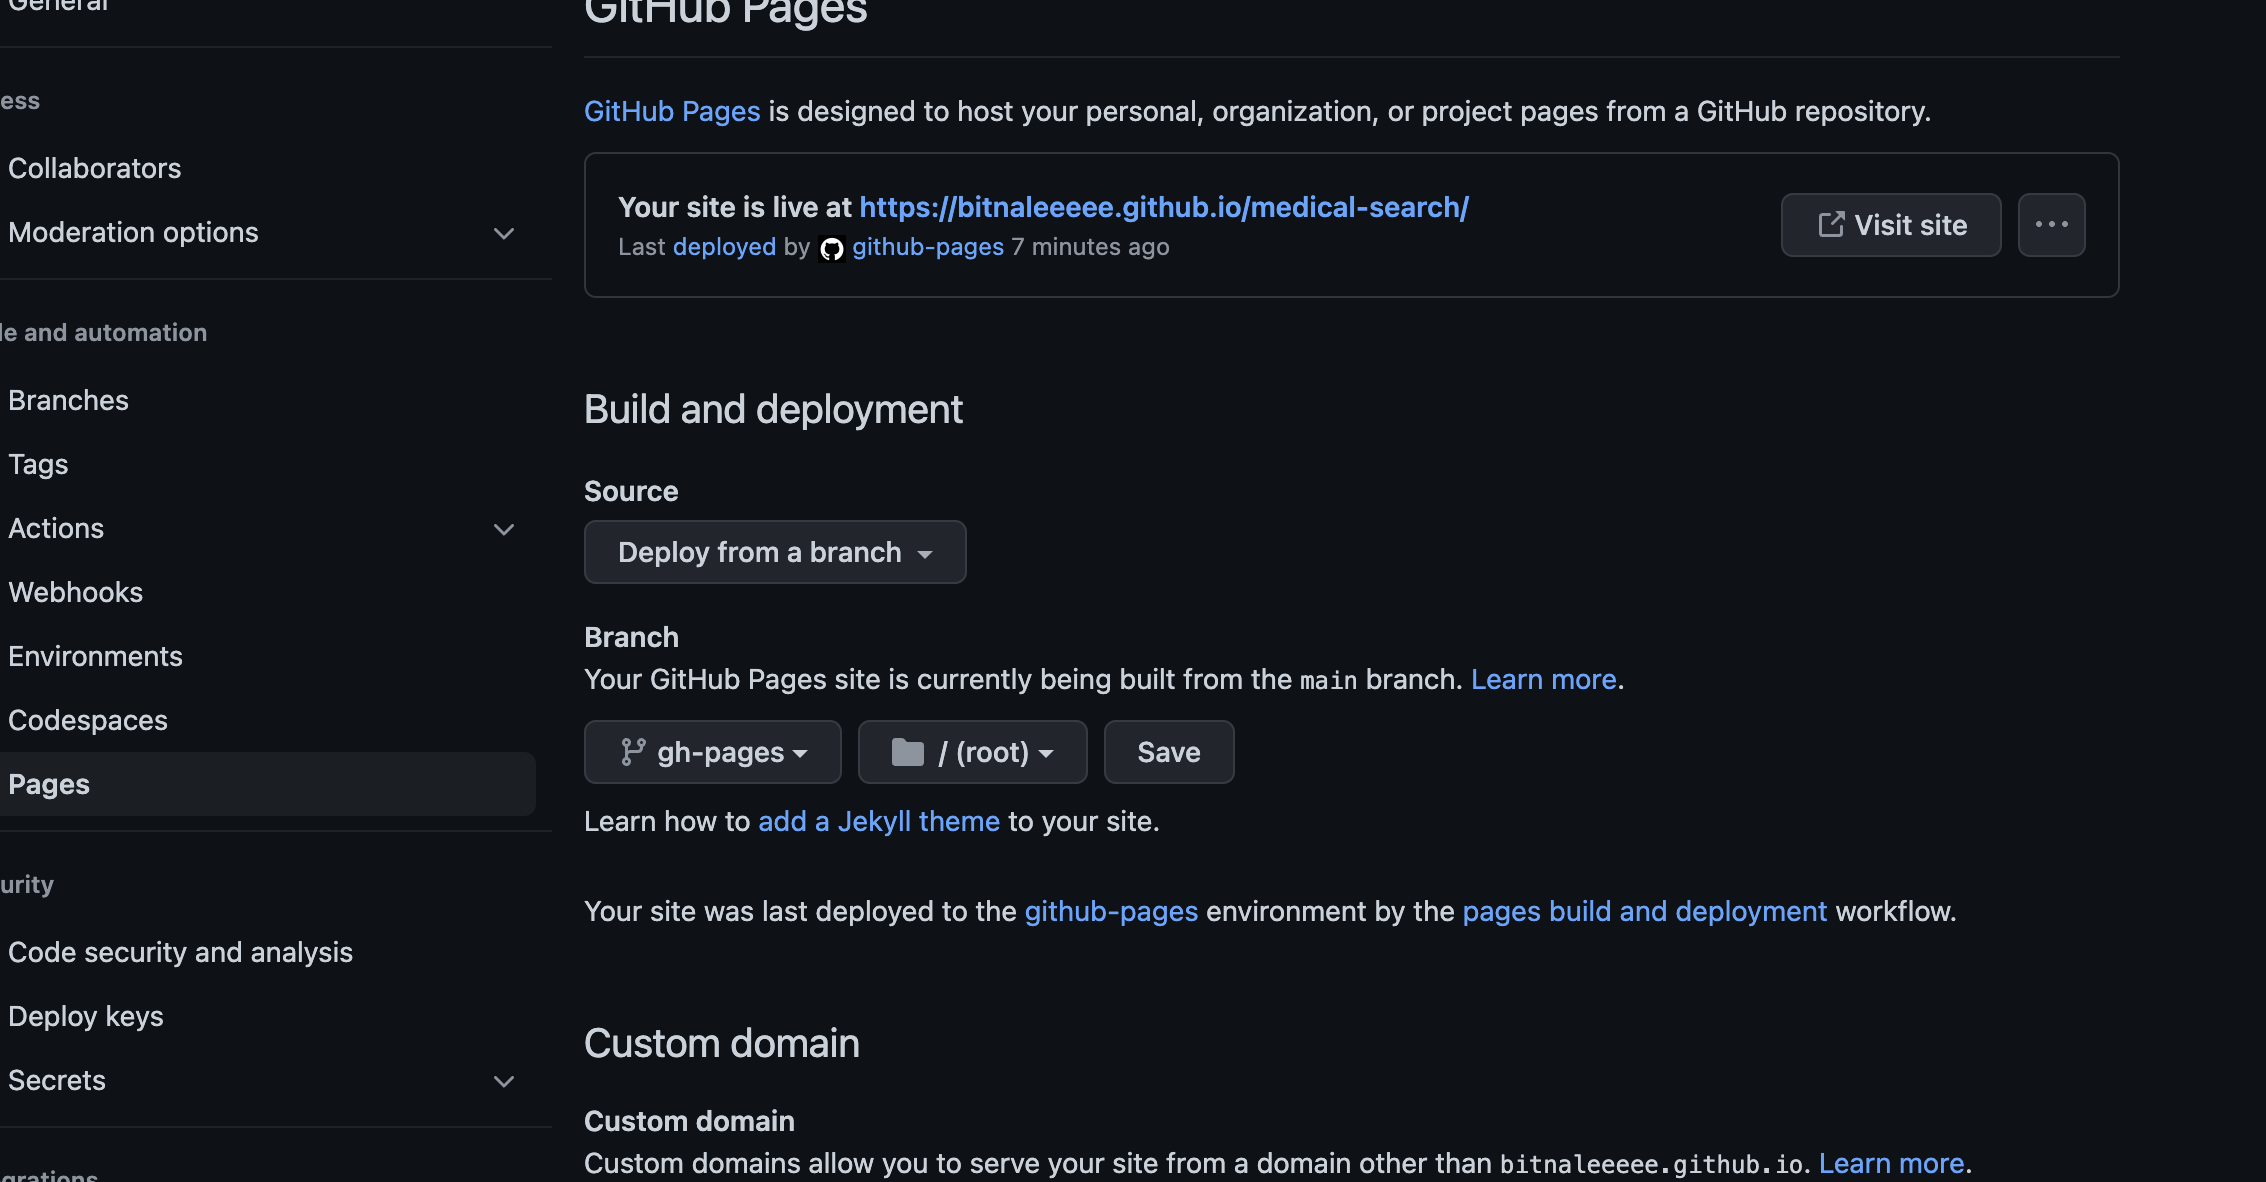This screenshot has height=1182, width=2266.
Task: Select Code security and analysis
Action: [x=180, y=952]
